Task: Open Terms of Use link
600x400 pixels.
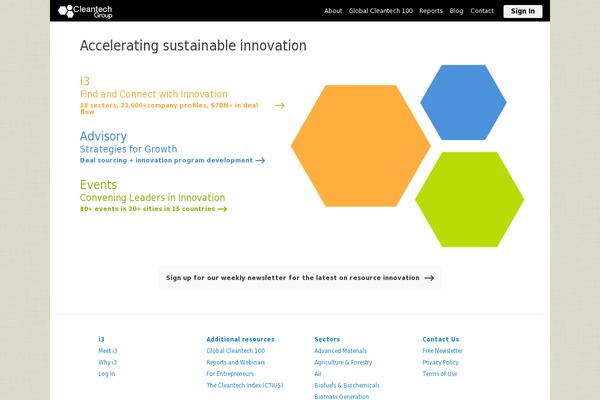Action: point(440,374)
